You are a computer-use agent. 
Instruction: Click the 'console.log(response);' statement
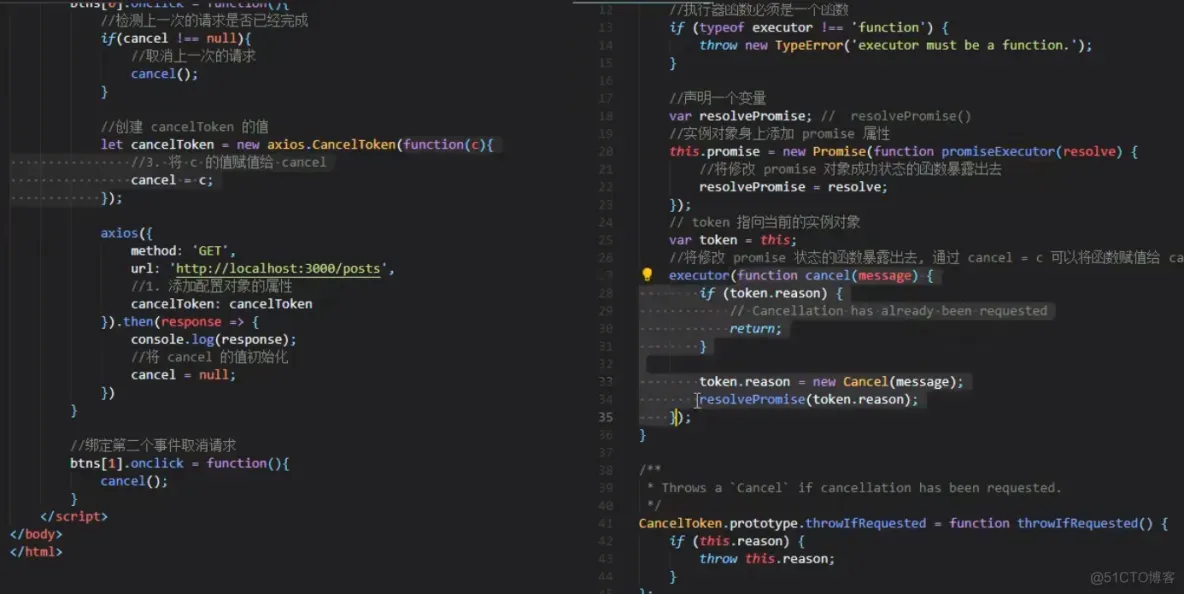point(214,340)
